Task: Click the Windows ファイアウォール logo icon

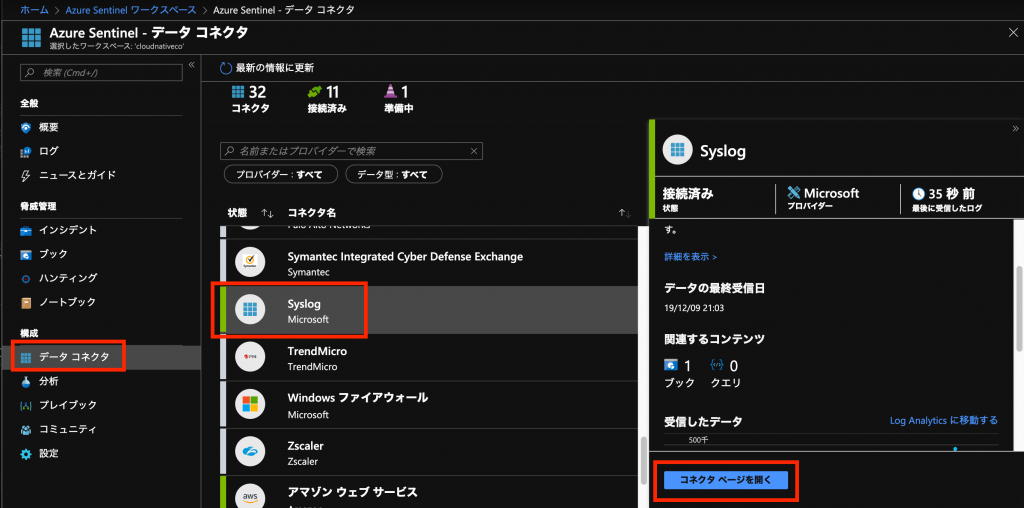Action: tap(249, 403)
